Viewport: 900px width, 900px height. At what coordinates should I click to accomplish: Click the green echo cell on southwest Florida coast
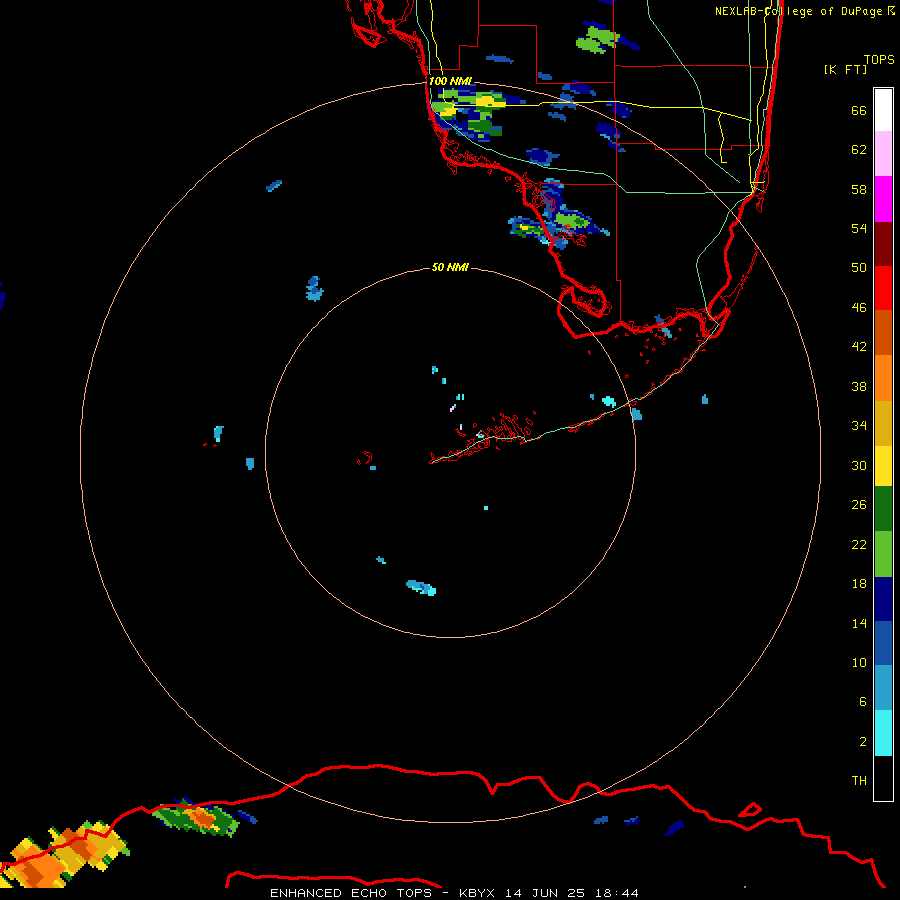[x=572, y=220]
